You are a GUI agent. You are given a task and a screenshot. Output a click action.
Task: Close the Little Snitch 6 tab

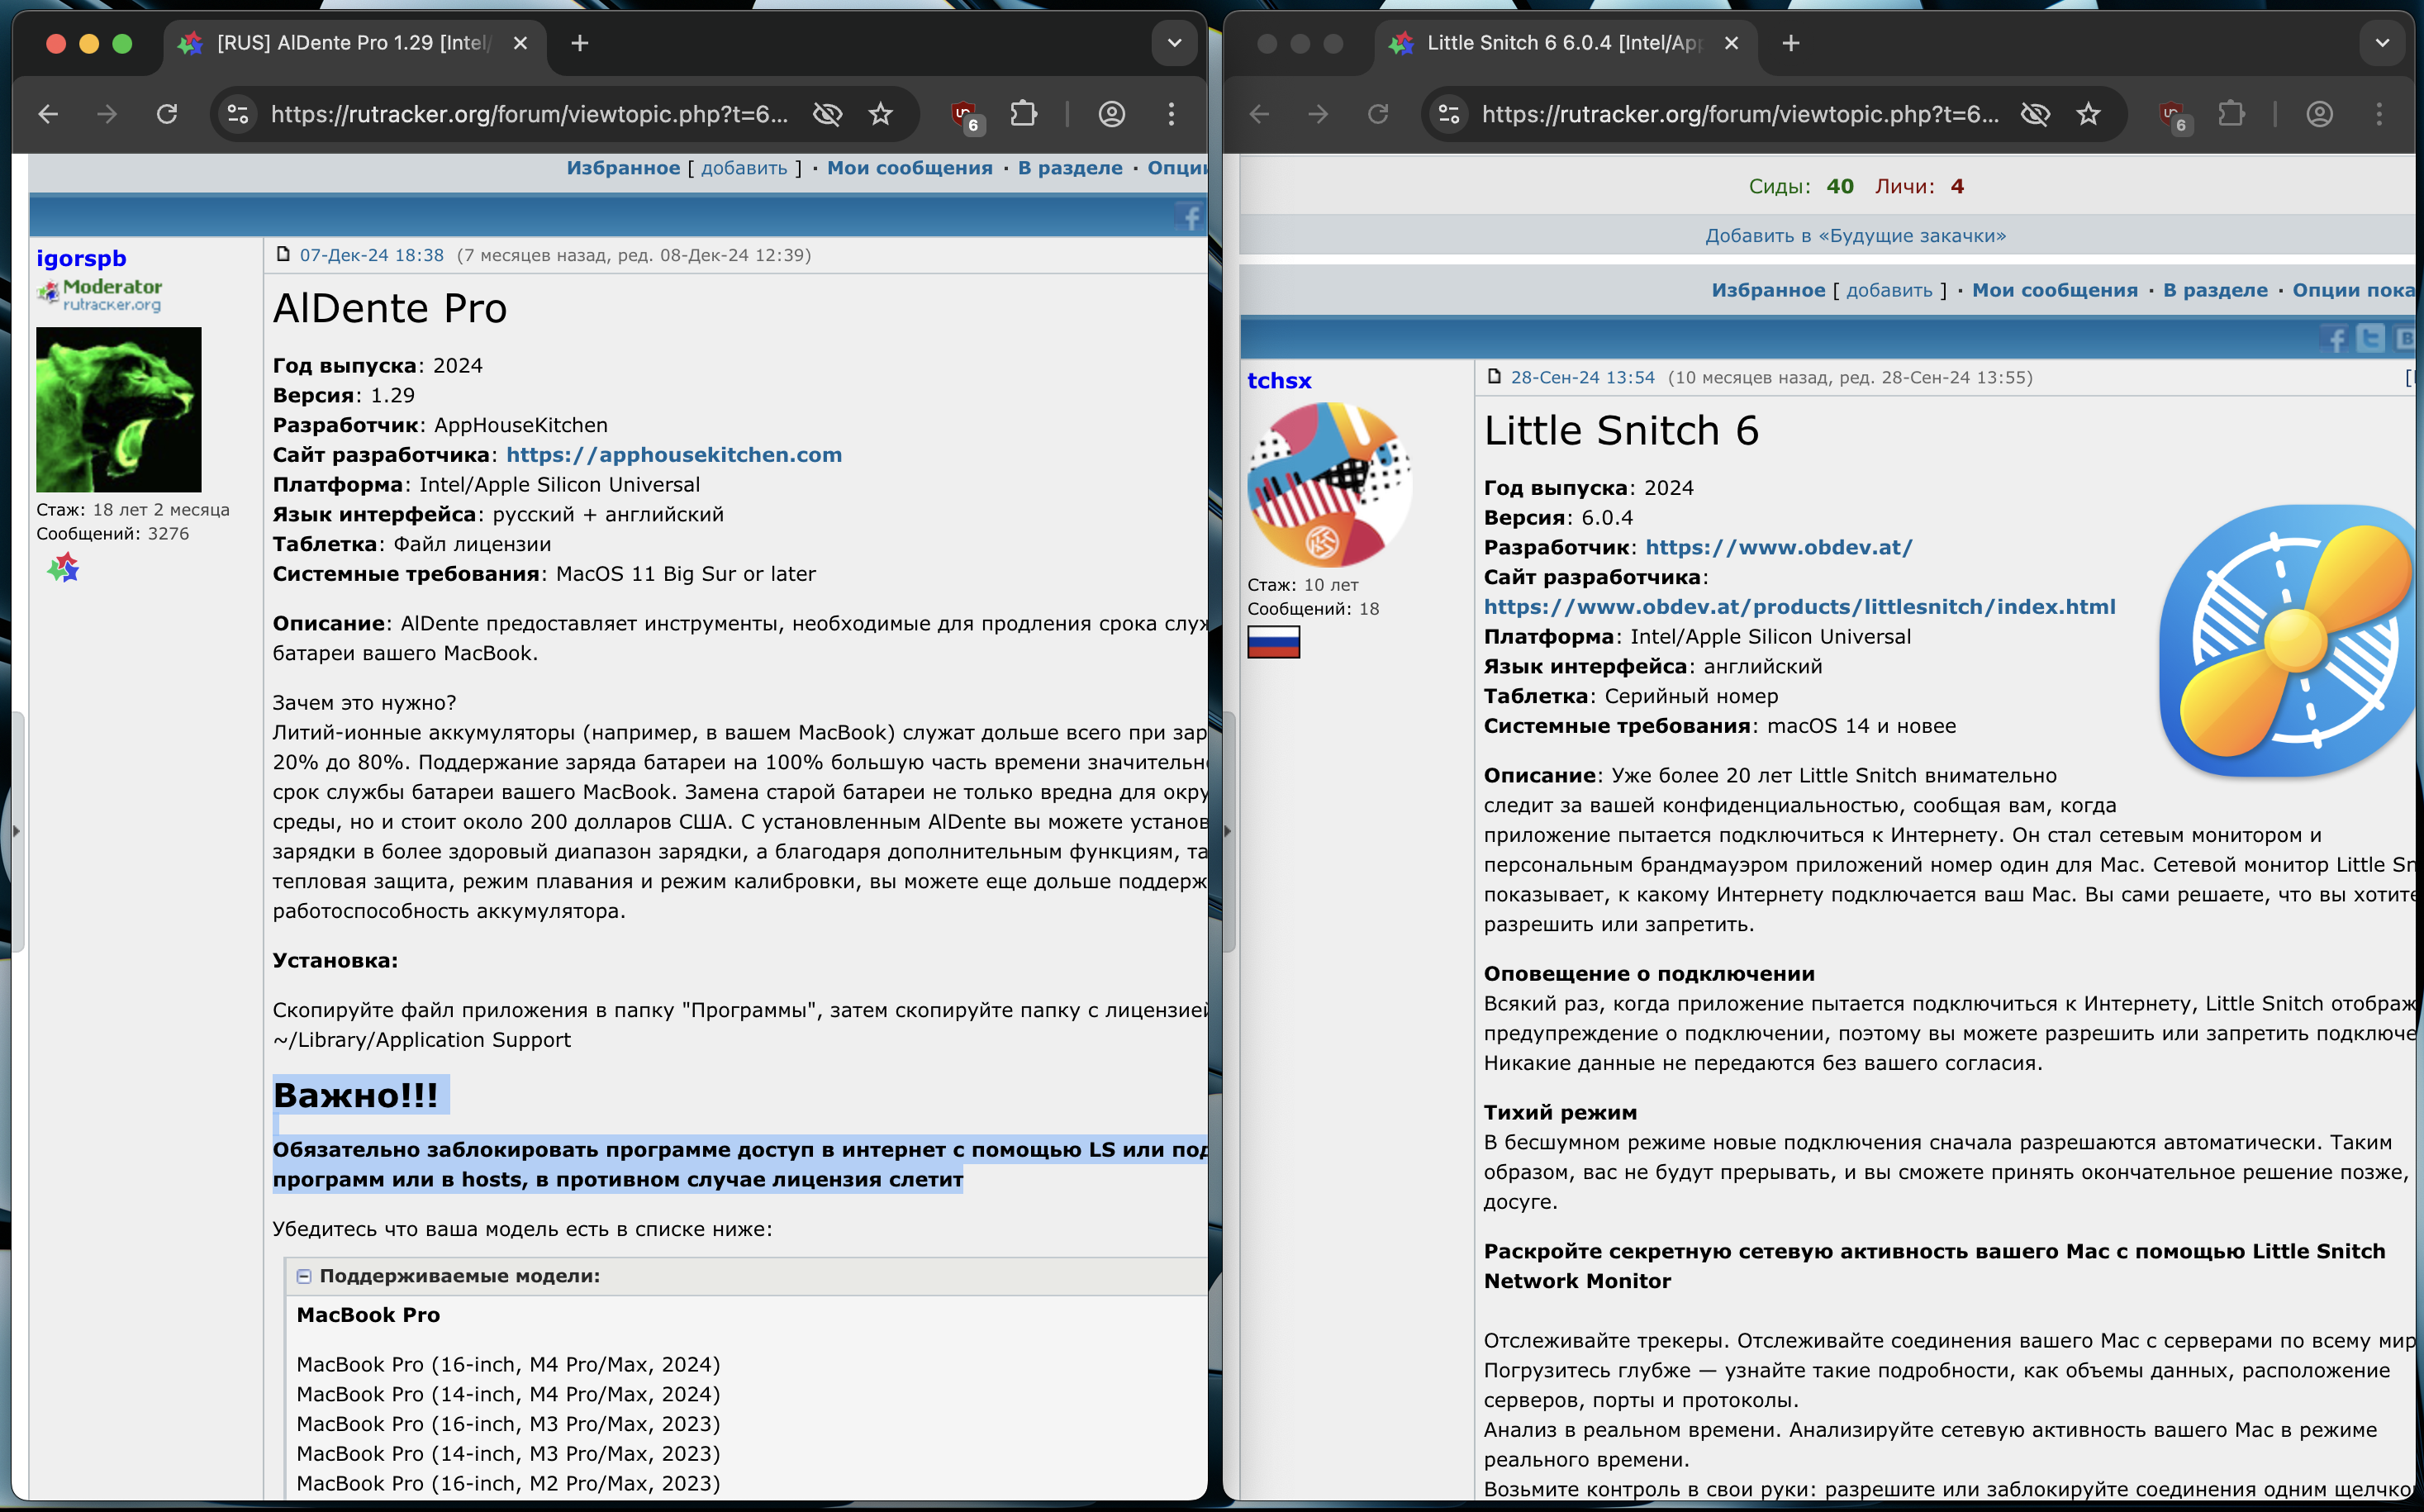1732,43
